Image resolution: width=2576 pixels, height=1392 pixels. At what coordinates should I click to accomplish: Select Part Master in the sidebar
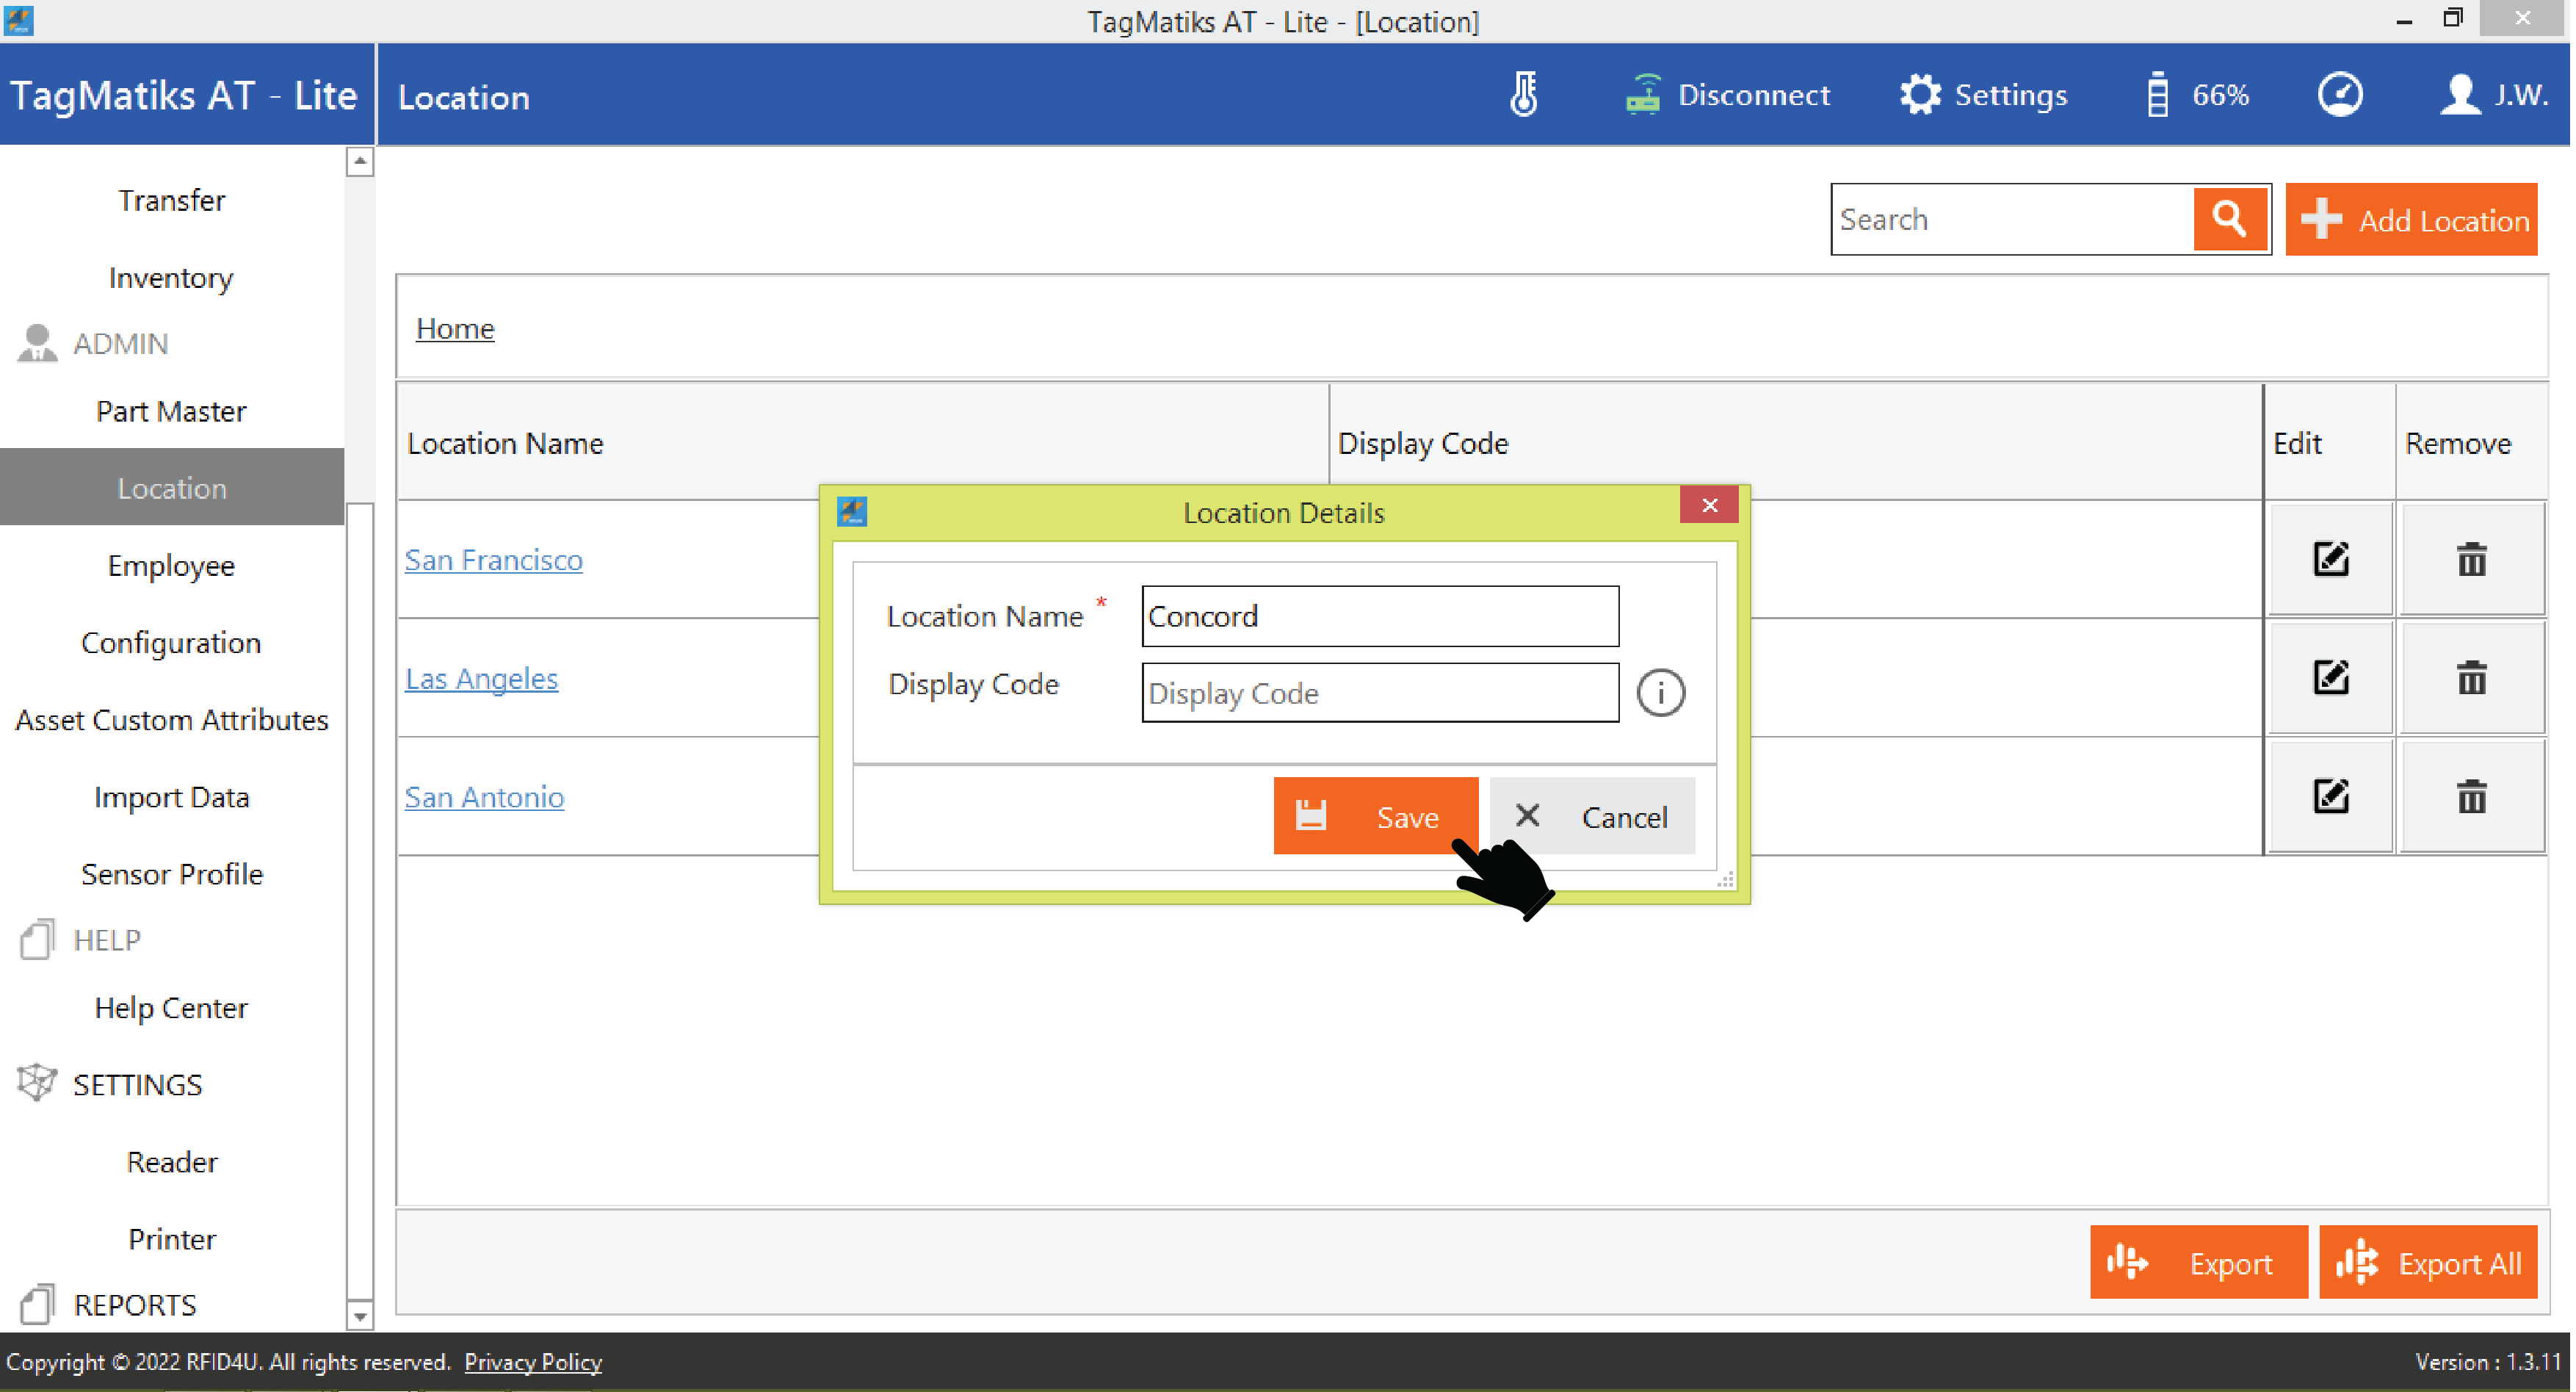[171, 411]
